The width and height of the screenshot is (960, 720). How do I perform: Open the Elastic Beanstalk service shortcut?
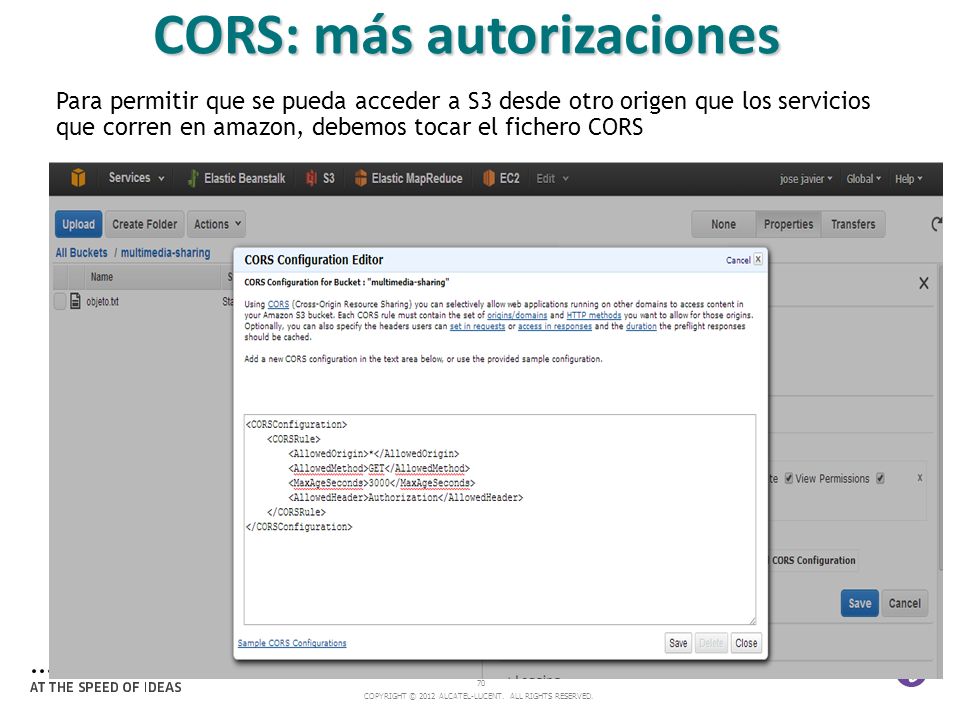point(236,178)
